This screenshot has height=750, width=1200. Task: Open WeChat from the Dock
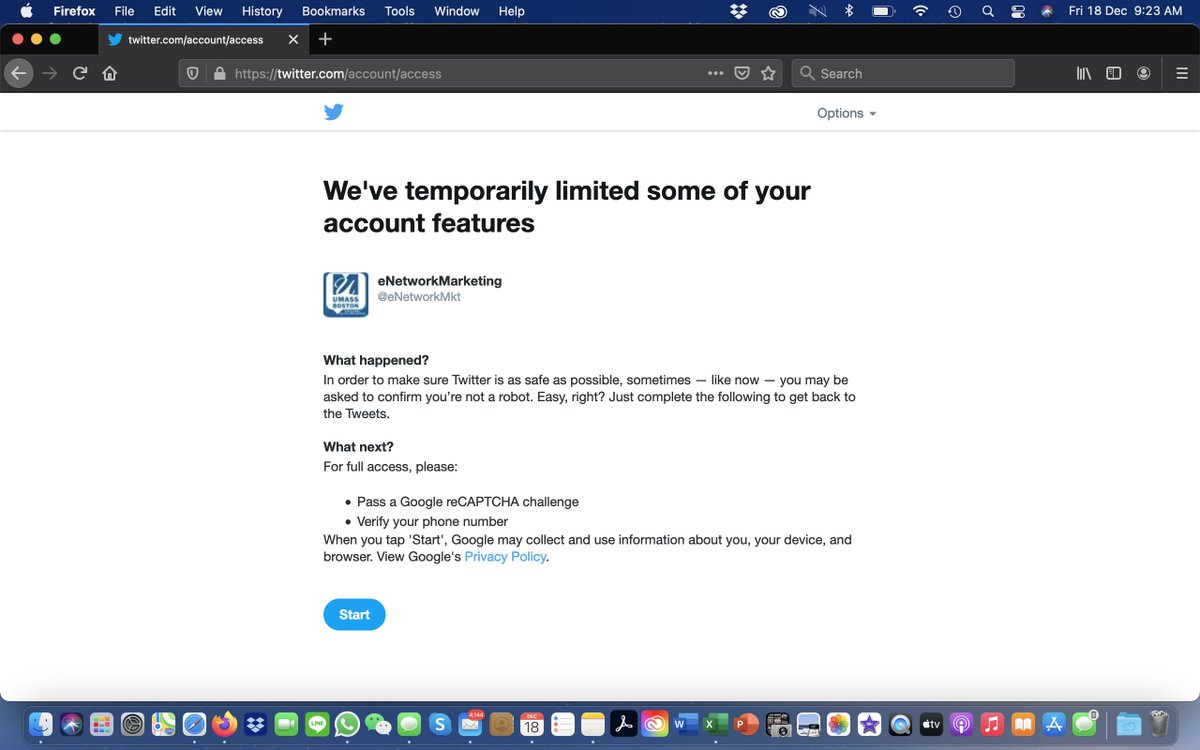(378, 723)
